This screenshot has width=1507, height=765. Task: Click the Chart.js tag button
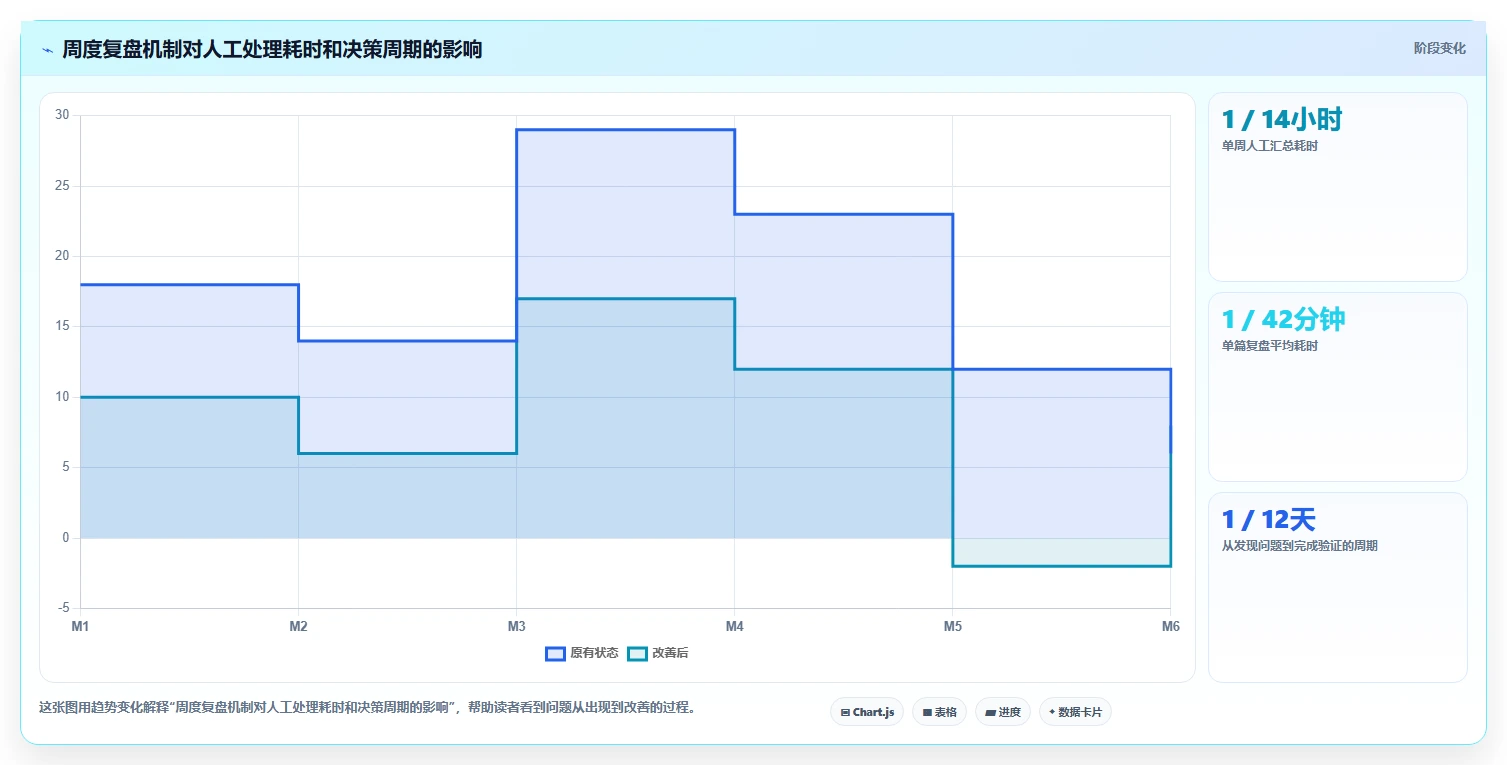click(x=867, y=712)
